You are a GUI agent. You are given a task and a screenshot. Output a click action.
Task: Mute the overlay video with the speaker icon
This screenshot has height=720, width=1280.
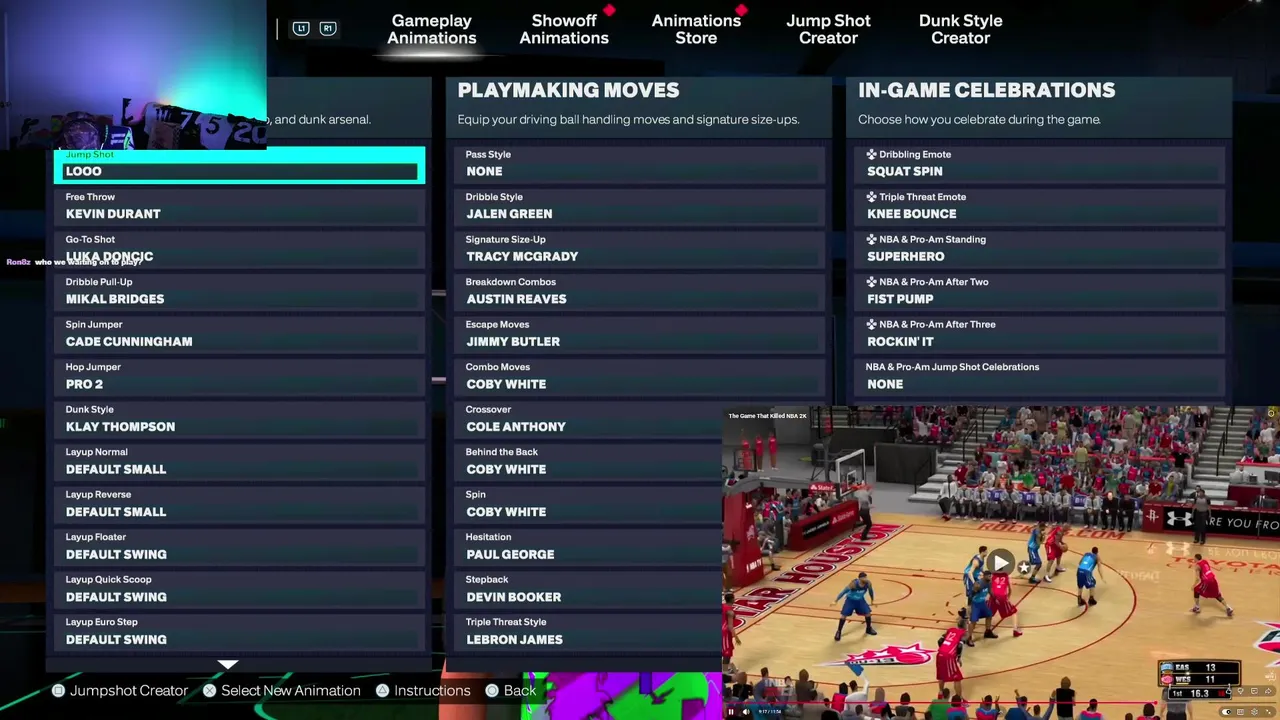tap(745, 712)
